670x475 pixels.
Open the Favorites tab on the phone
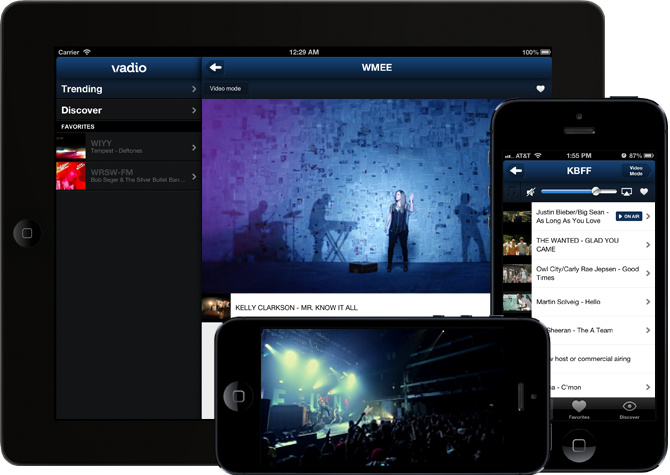pos(579,409)
